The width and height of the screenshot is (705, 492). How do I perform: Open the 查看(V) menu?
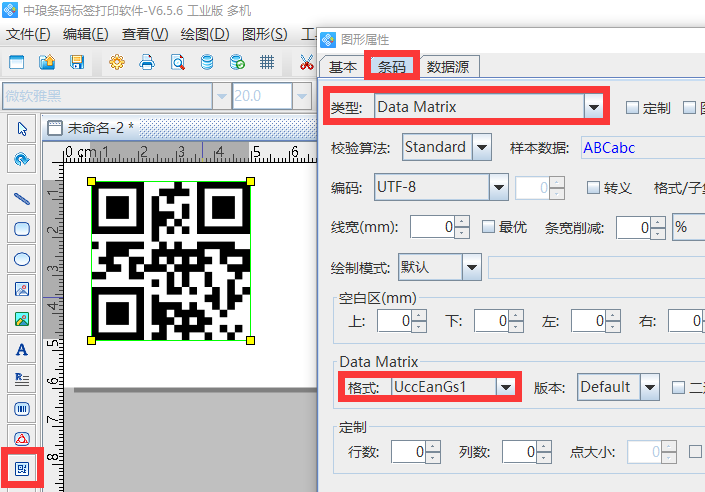pos(145,34)
